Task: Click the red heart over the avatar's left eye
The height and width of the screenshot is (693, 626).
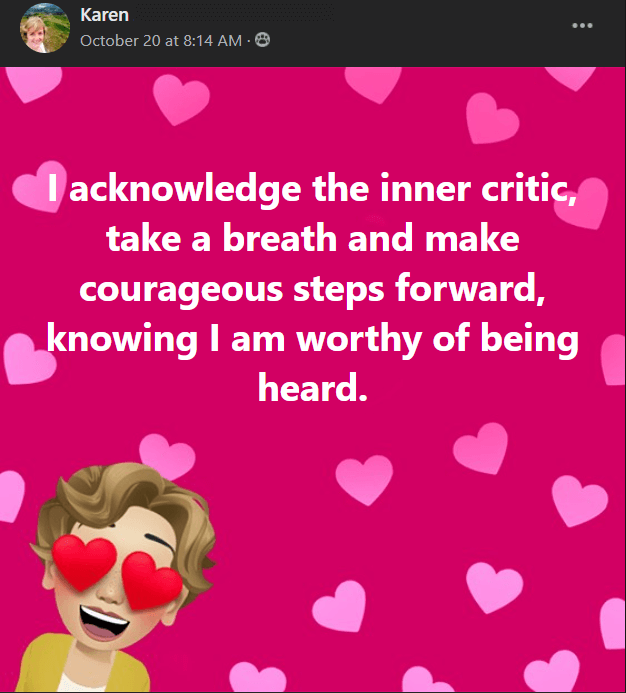Action: coord(84,562)
